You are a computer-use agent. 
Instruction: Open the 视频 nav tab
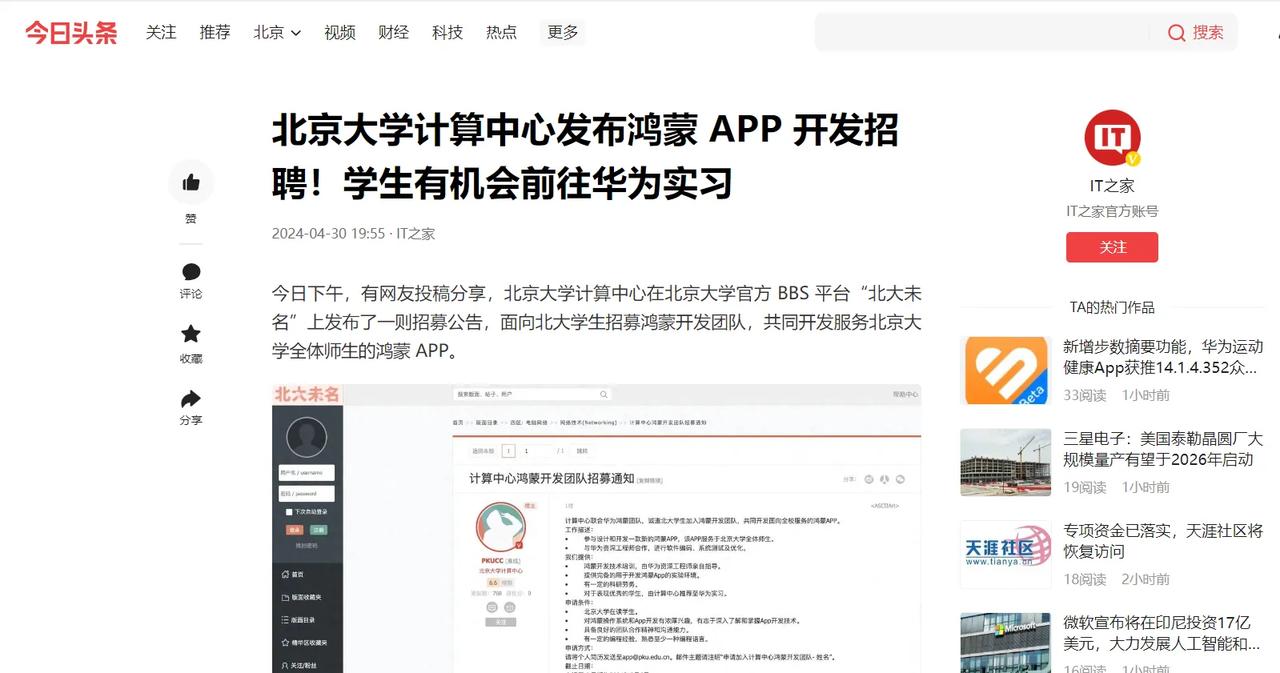340,33
